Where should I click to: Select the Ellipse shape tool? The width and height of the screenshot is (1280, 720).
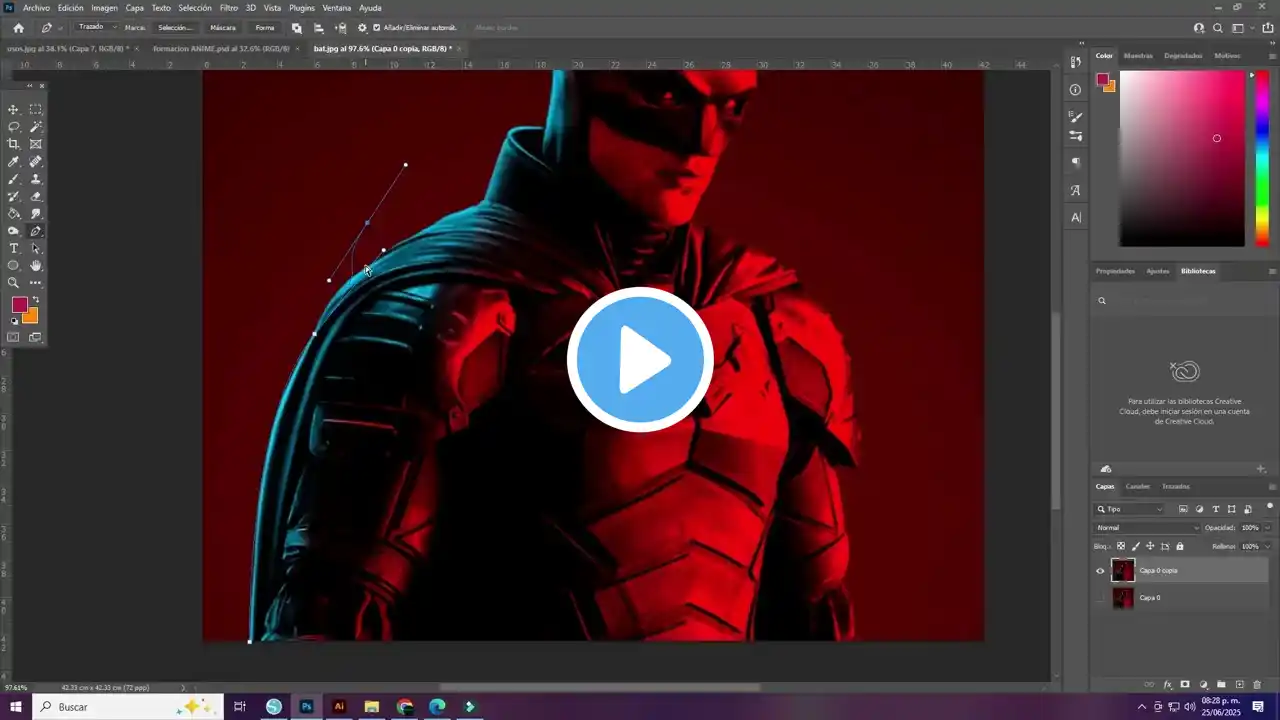(x=14, y=265)
